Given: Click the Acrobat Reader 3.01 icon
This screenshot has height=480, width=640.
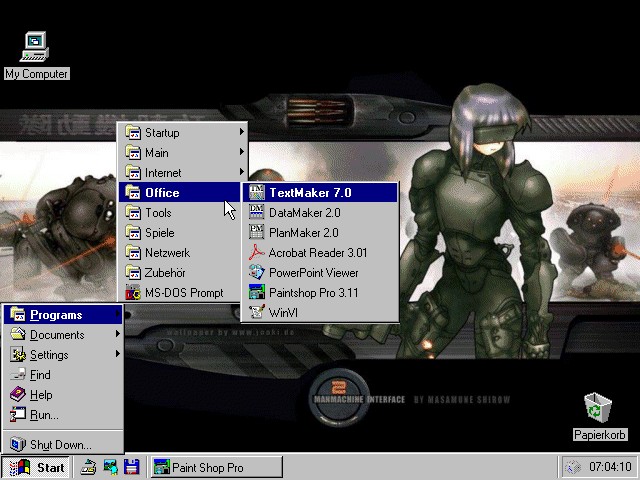Looking at the screenshot, I should point(256,252).
